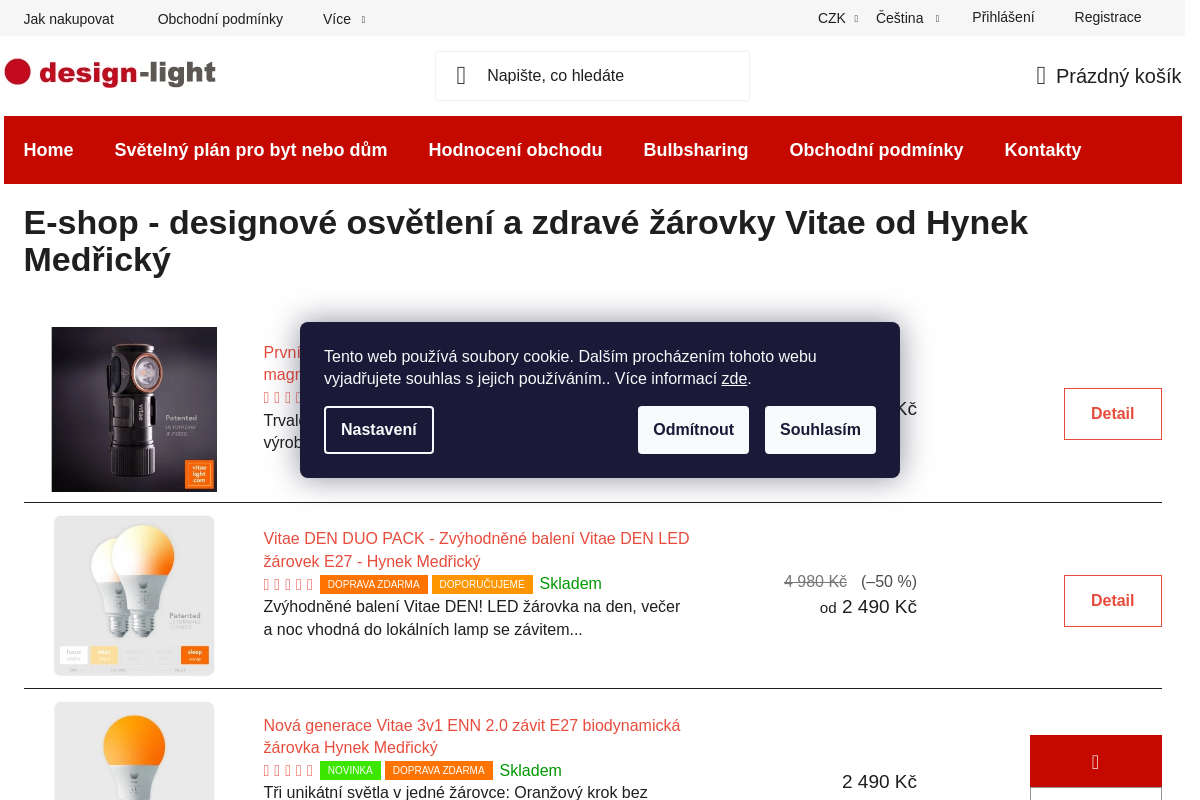Click star rating of Vitae DEN DUO PACK
This screenshot has width=1200, height=800.
pyautogui.click(x=288, y=584)
